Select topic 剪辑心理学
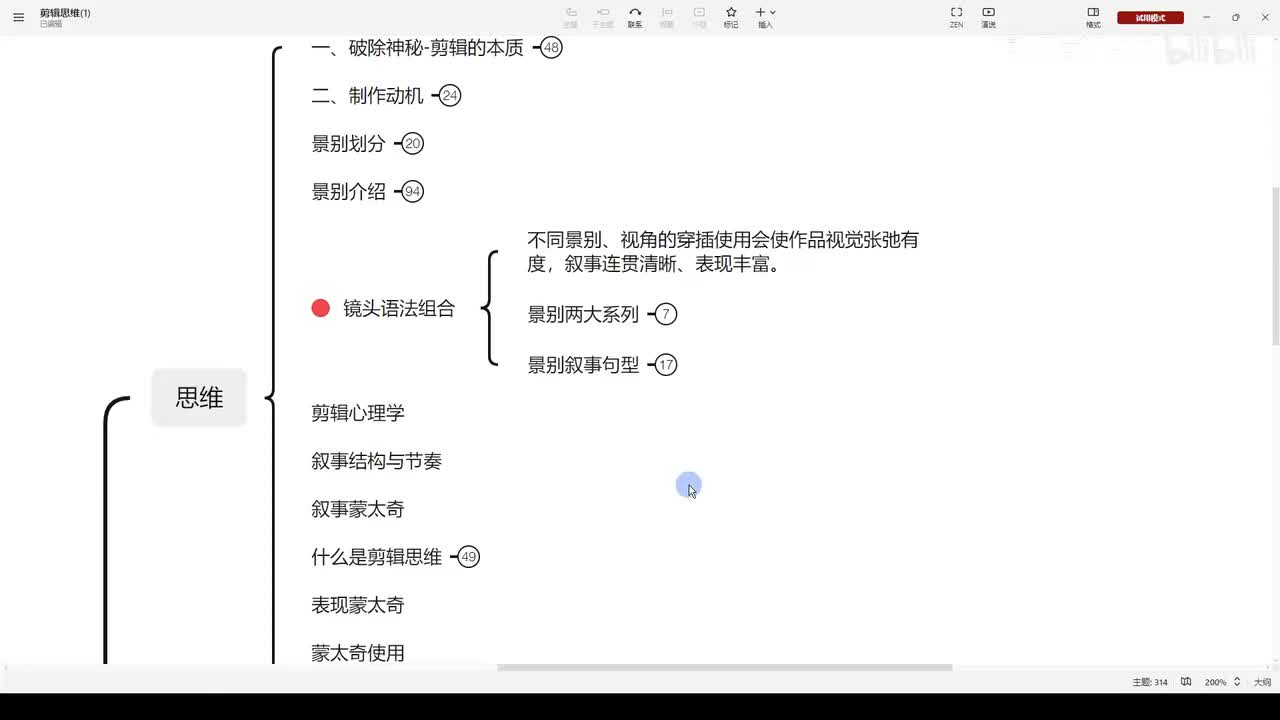1280x720 pixels. click(358, 413)
